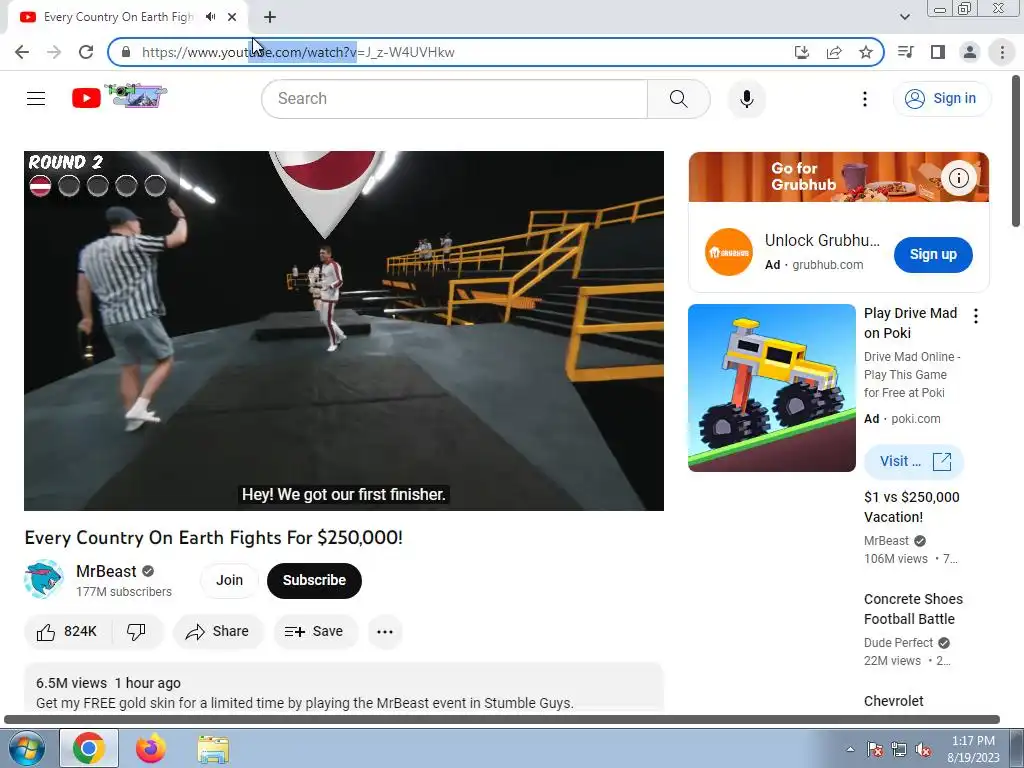Toggle Chrome side panel icon
Image resolution: width=1024 pixels, height=768 pixels.
pyautogui.click(x=938, y=52)
